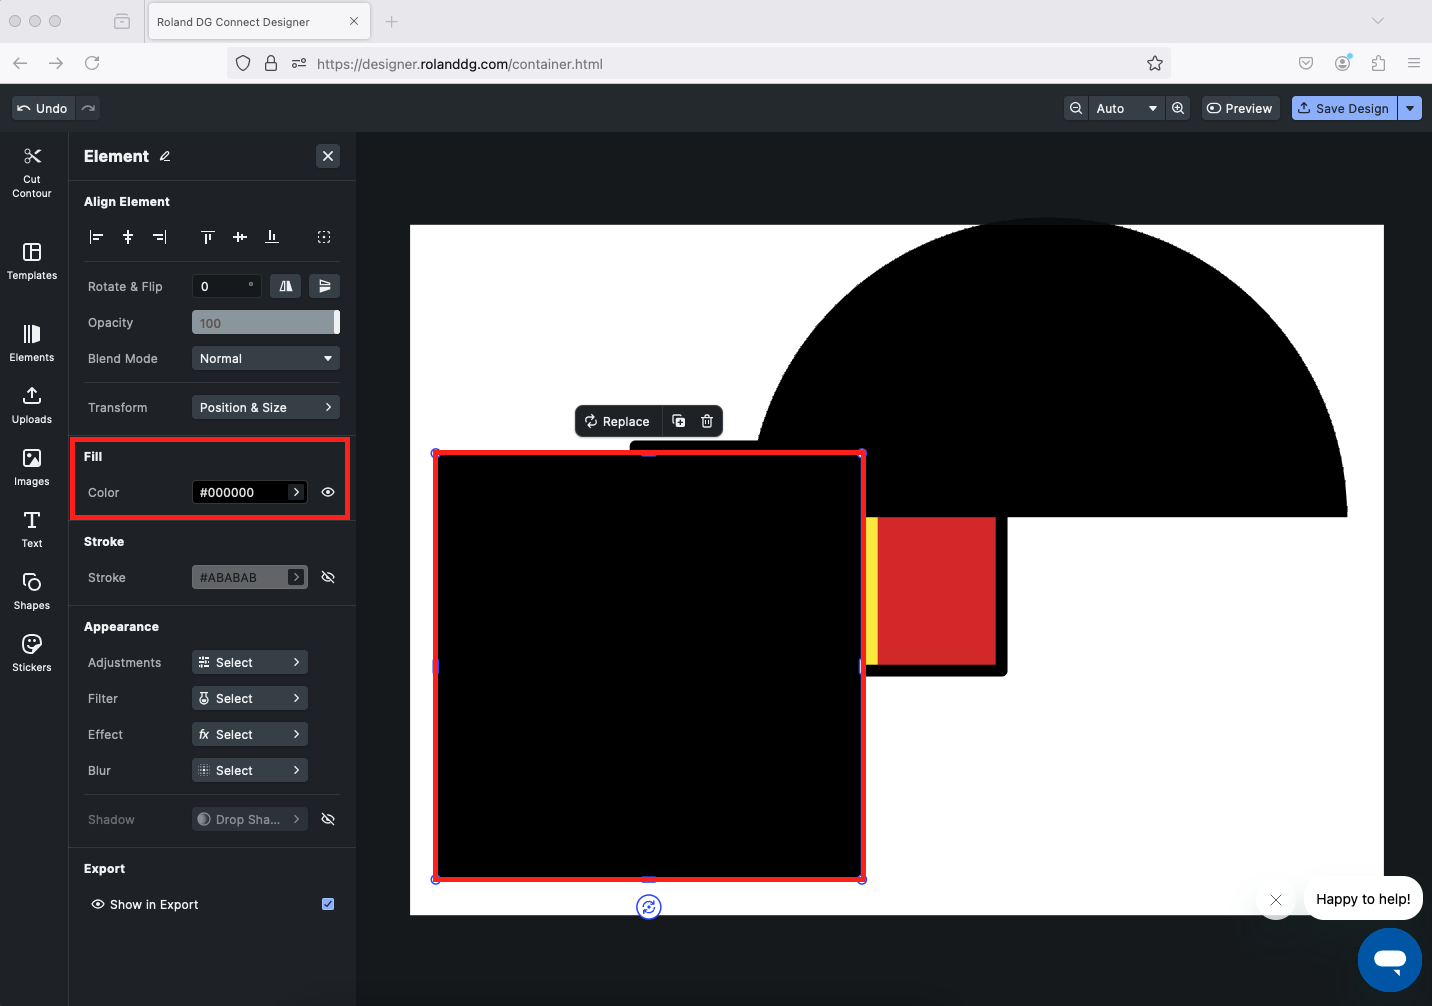Select the red rectangle on canvas
Image resolution: width=1432 pixels, height=1006 pixels.
(x=937, y=590)
